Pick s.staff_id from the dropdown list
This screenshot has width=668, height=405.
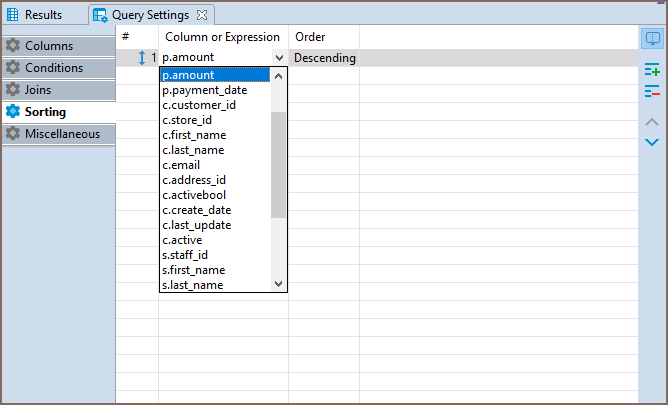pyautogui.click(x=185, y=255)
